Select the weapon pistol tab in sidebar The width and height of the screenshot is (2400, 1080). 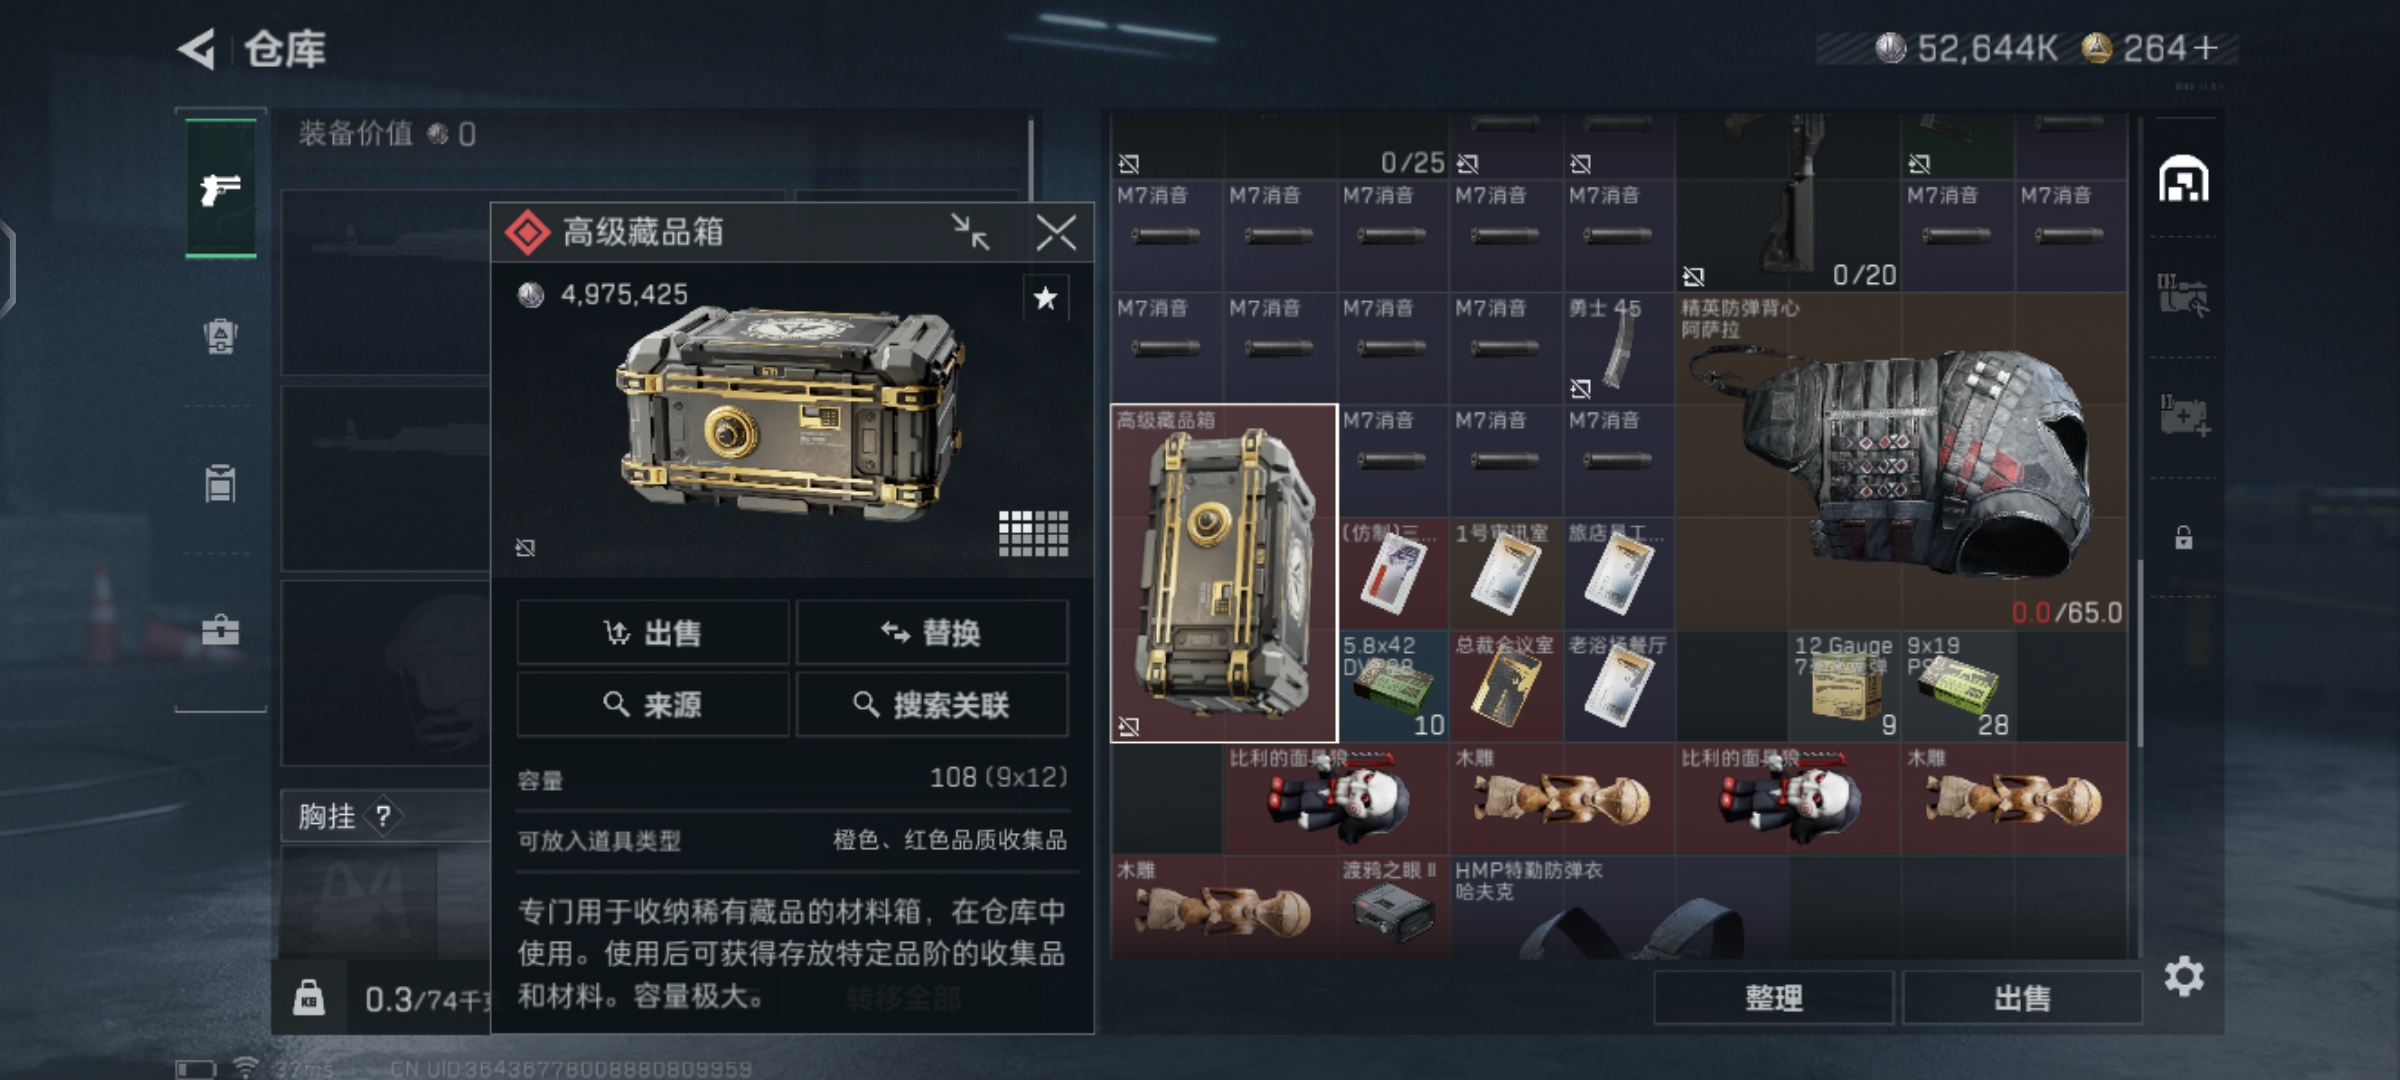221,188
